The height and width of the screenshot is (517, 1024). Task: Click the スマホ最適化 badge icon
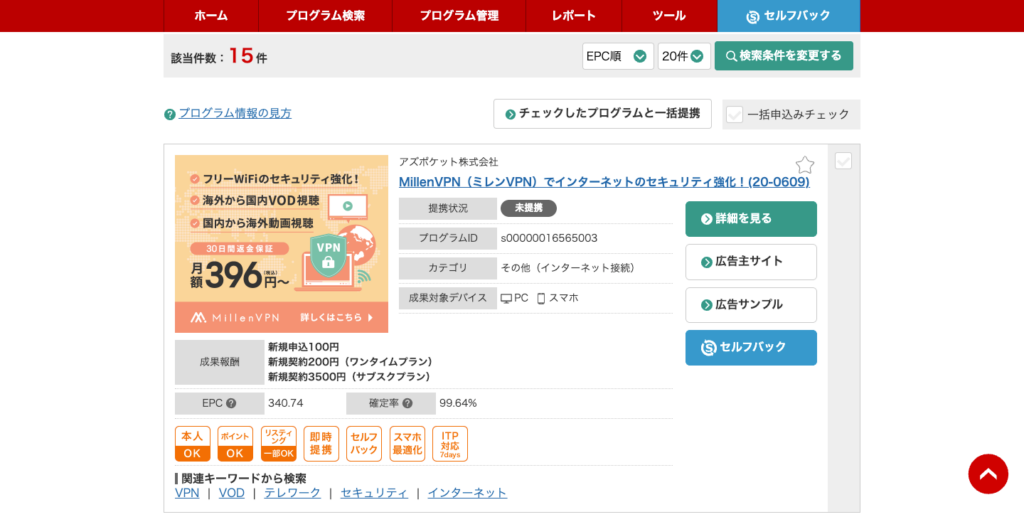click(407, 444)
